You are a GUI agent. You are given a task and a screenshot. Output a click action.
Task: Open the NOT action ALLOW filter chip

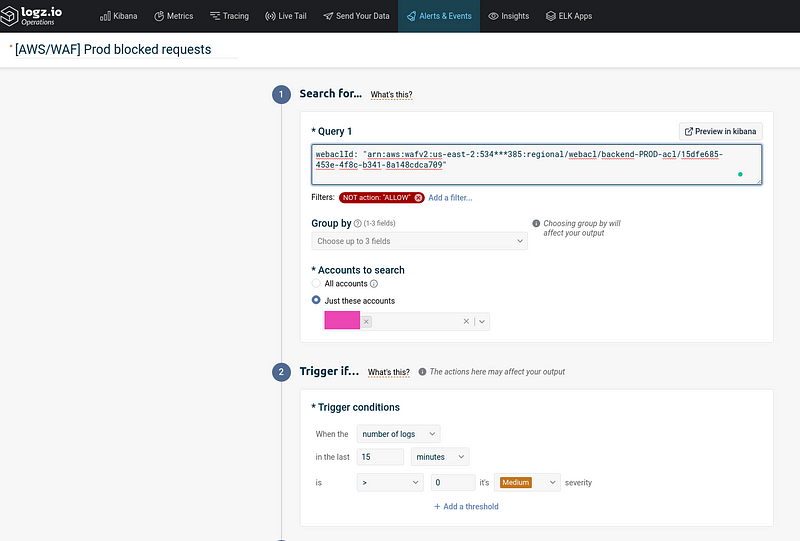(x=377, y=198)
